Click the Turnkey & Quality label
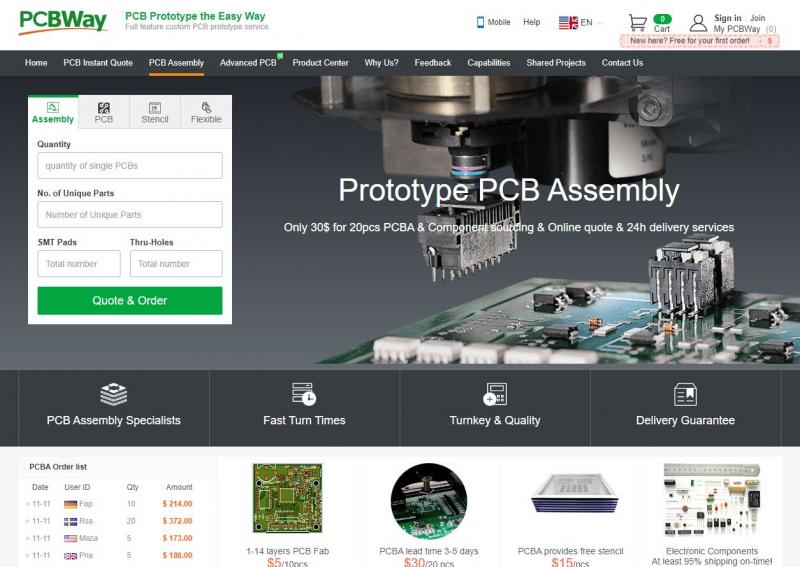 494,421
